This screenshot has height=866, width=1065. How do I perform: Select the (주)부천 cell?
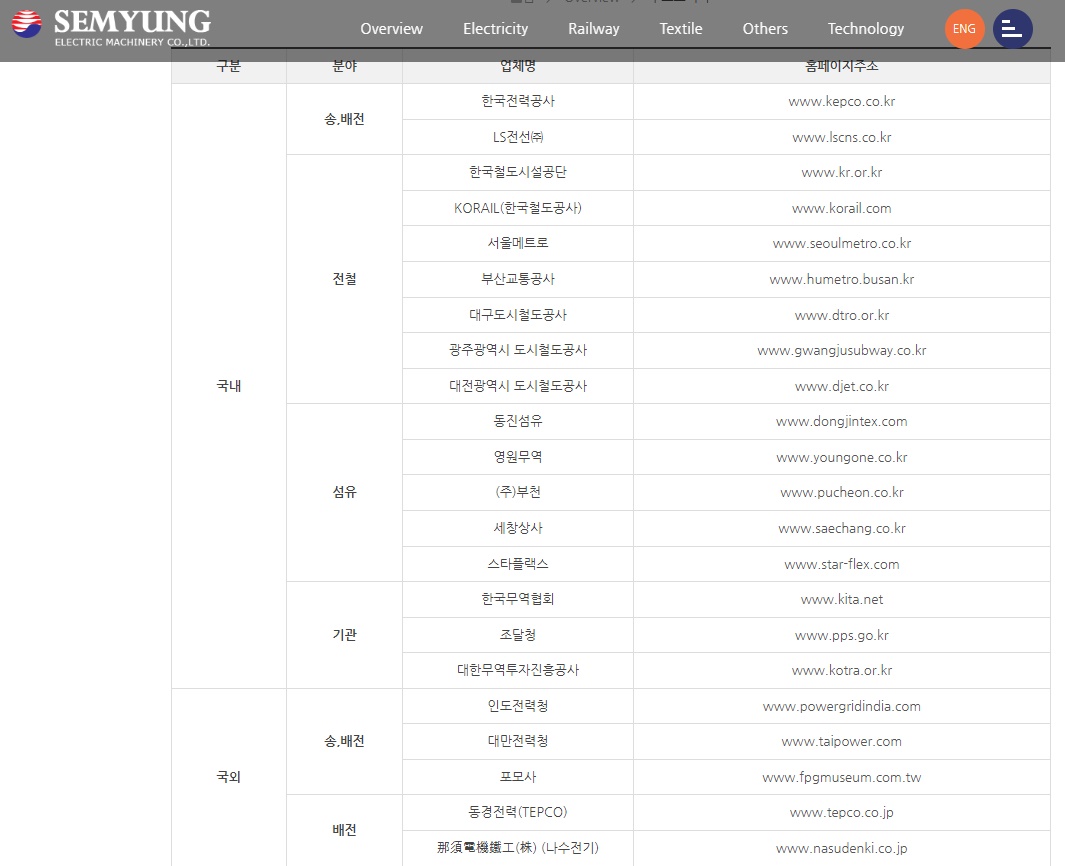click(x=518, y=492)
